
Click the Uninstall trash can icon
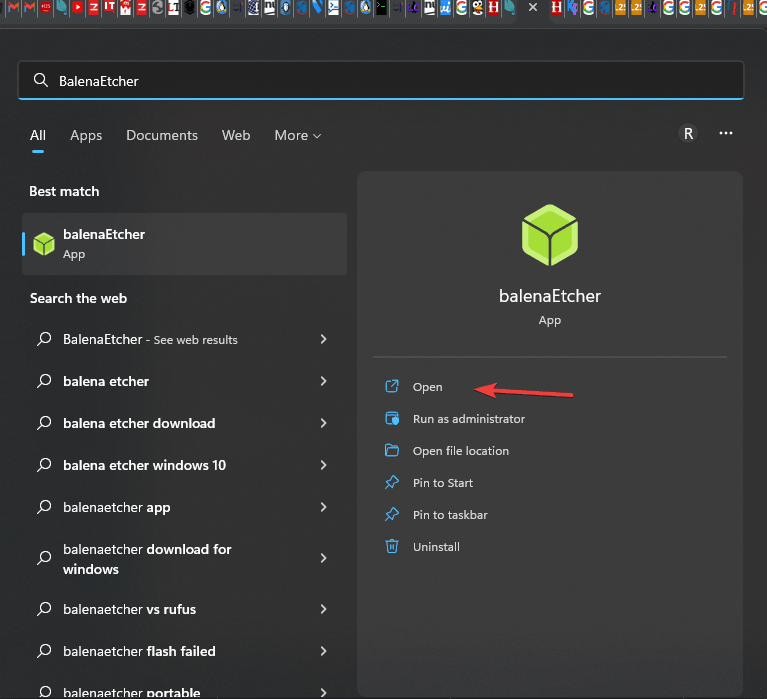392,547
